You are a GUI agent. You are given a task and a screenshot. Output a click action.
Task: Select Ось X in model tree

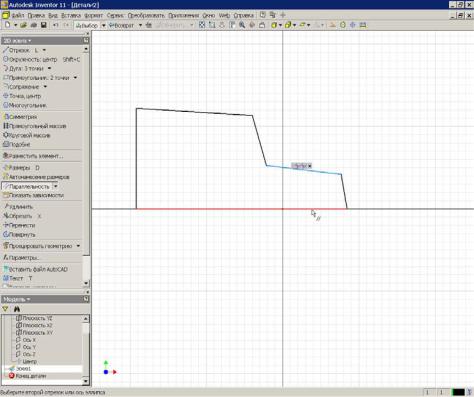coord(26,340)
